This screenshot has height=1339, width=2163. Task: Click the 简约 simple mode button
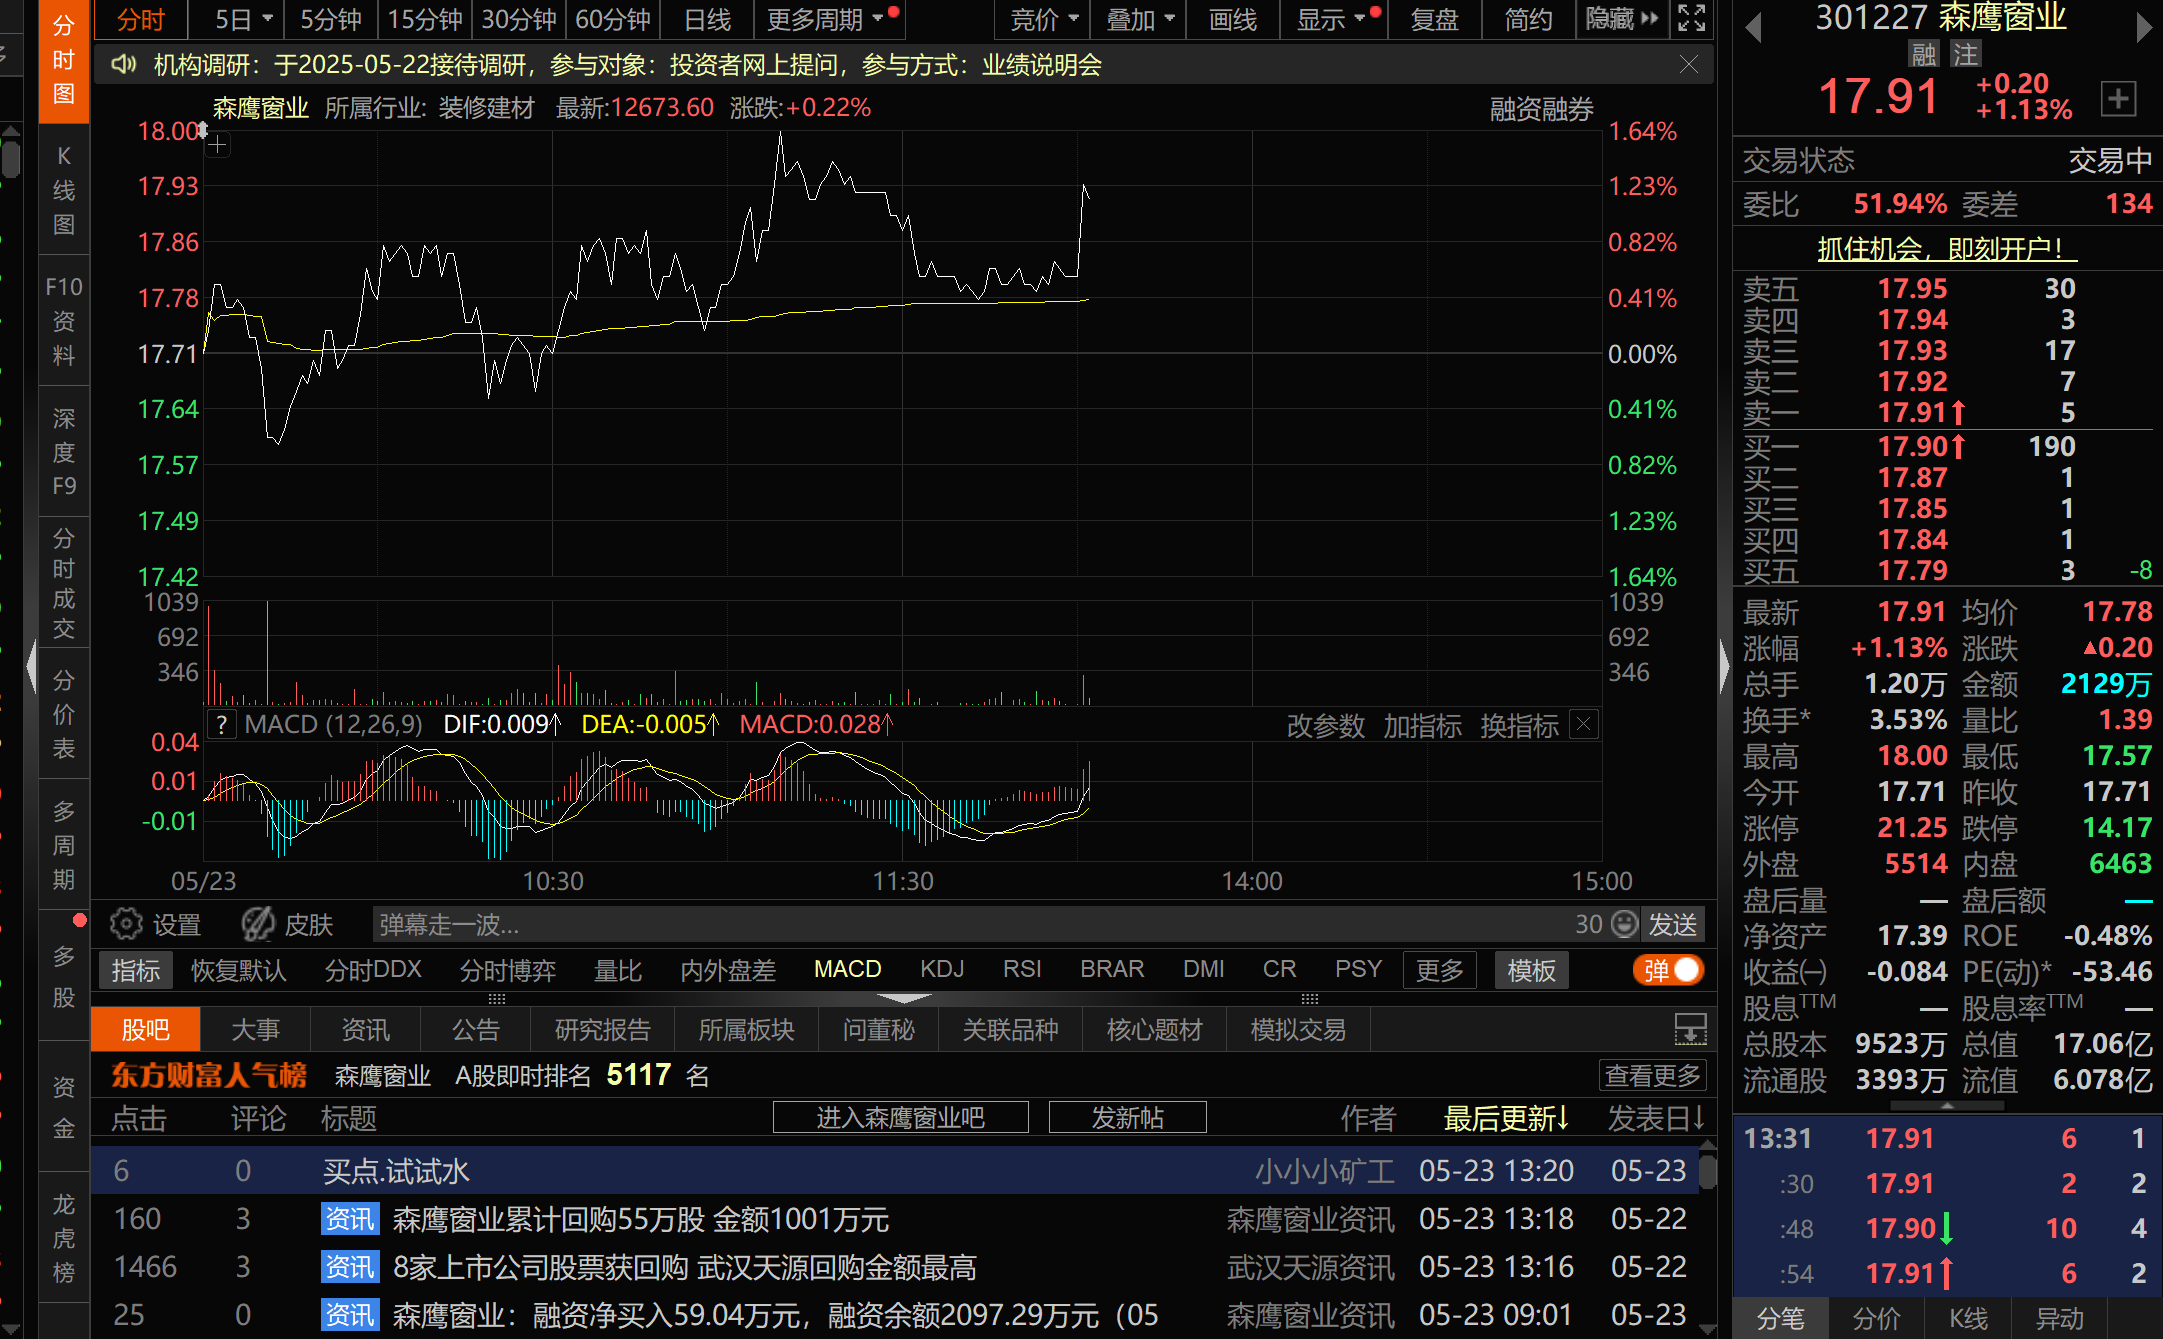pyautogui.click(x=1528, y=19)
